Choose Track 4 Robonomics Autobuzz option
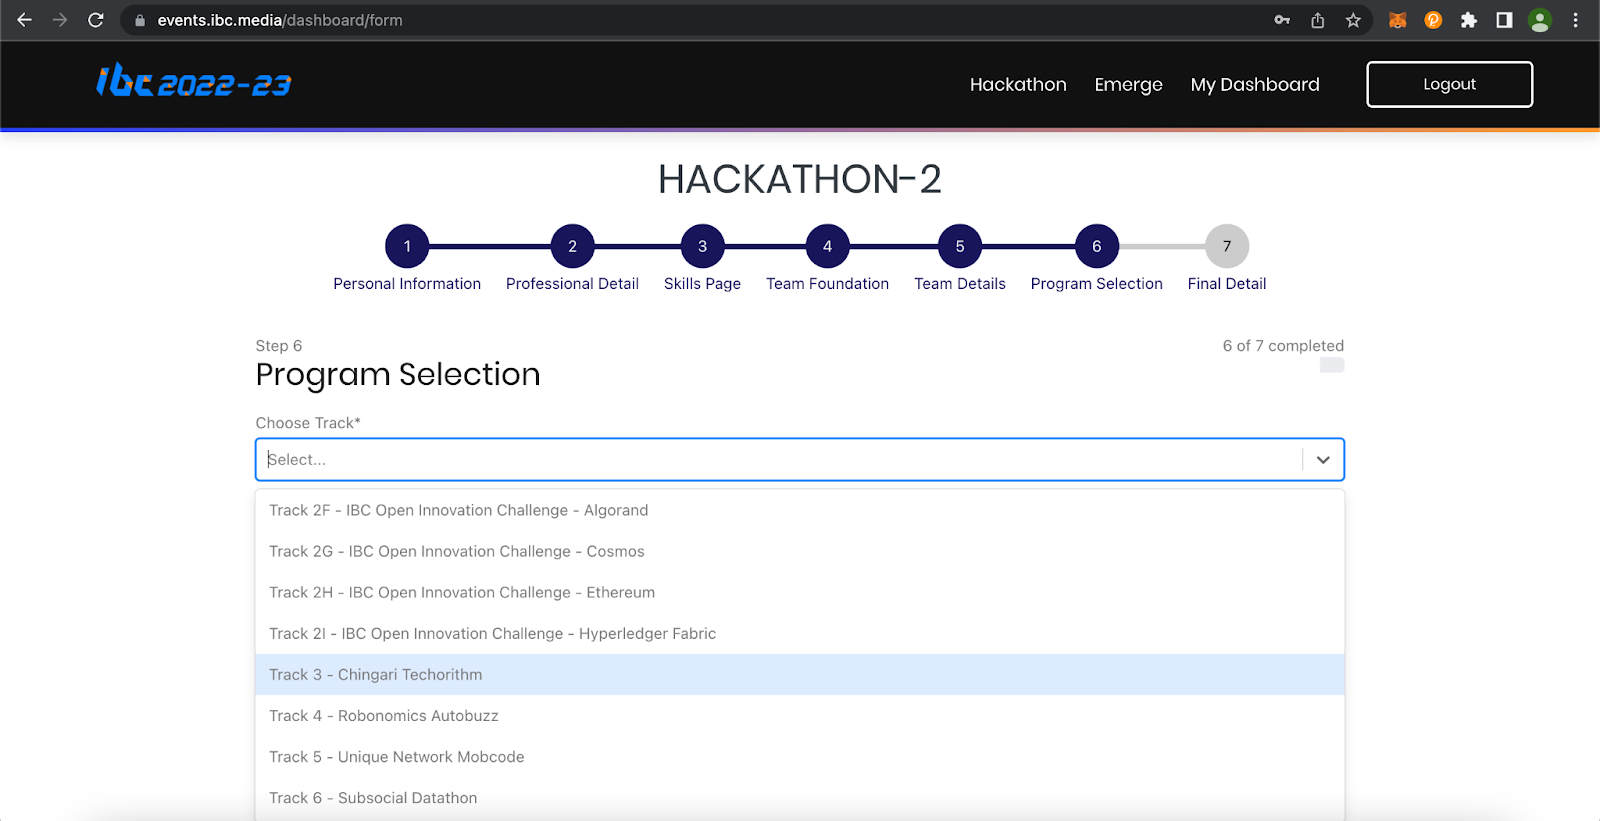Screen dimensions: 1600x821 coord(800,716)
